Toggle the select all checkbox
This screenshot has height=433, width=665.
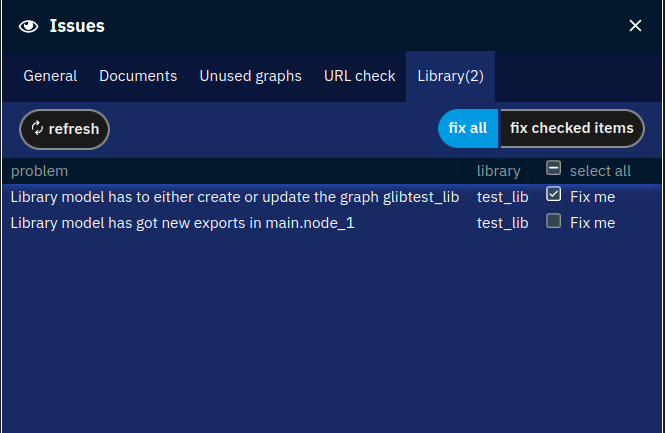[553, 168]
